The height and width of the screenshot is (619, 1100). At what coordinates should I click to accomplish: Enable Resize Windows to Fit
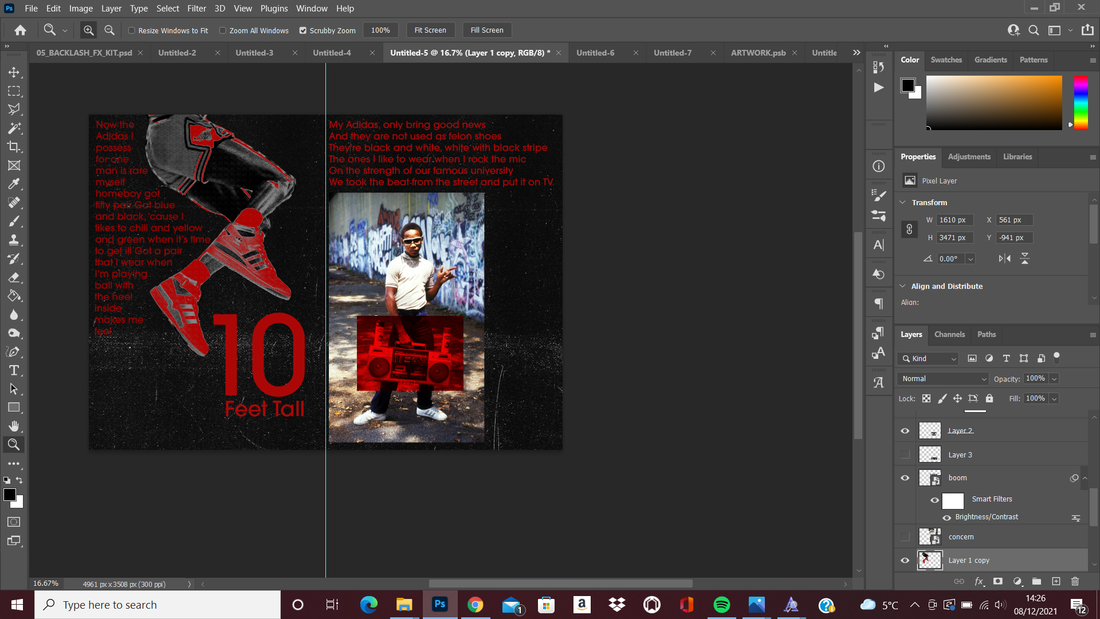point(131,30)
